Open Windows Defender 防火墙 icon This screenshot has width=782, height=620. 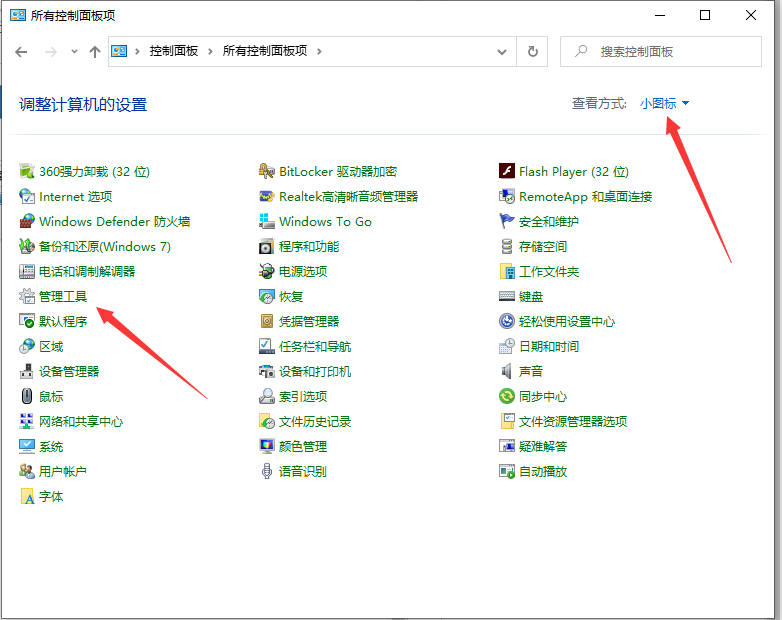coord(26,221)
